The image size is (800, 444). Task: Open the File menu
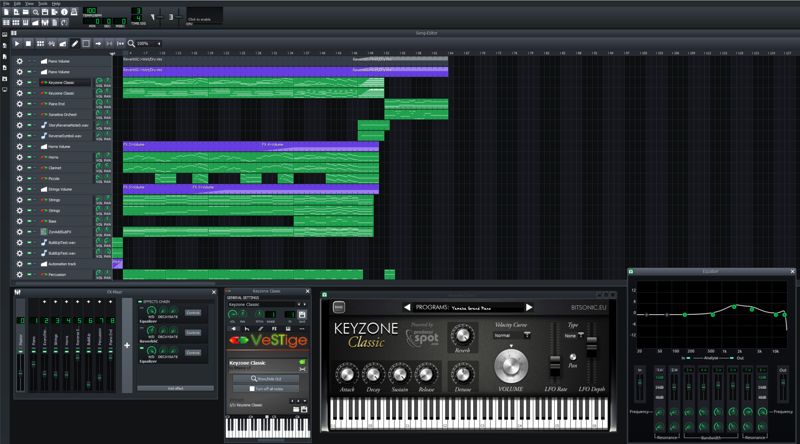pos(7,4)
